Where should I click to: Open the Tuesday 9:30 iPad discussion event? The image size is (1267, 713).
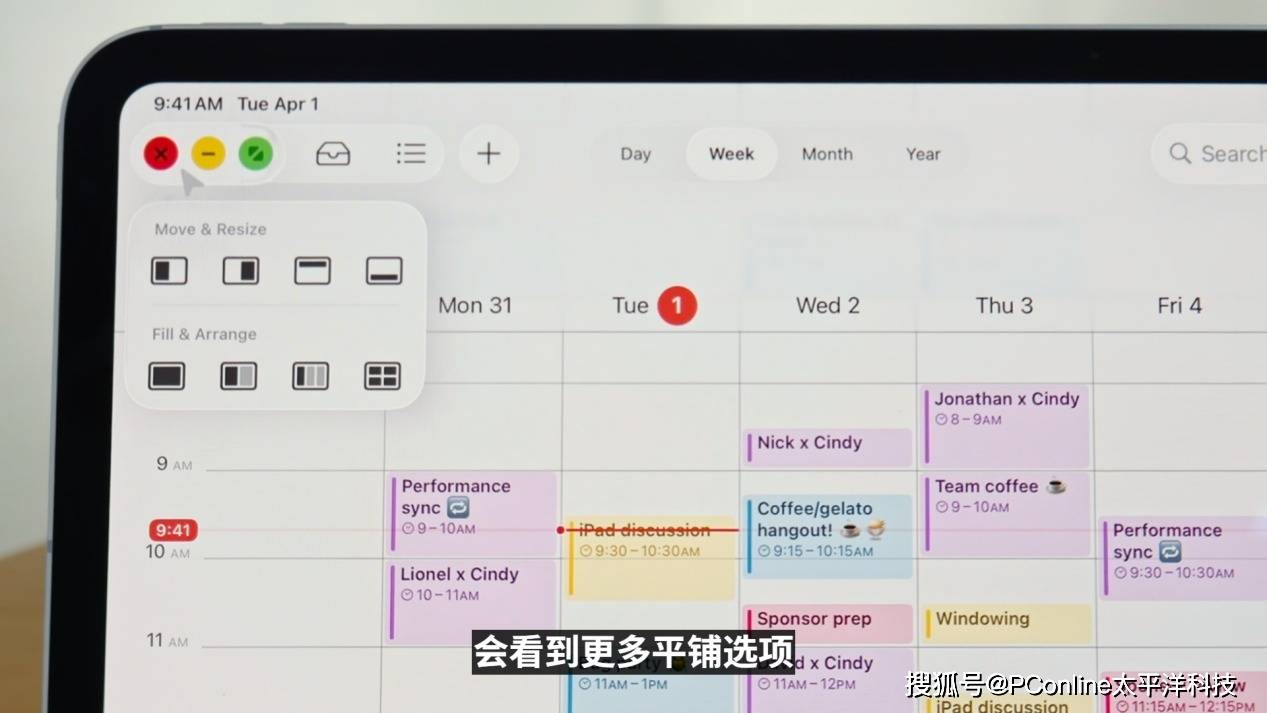(651, 558)
